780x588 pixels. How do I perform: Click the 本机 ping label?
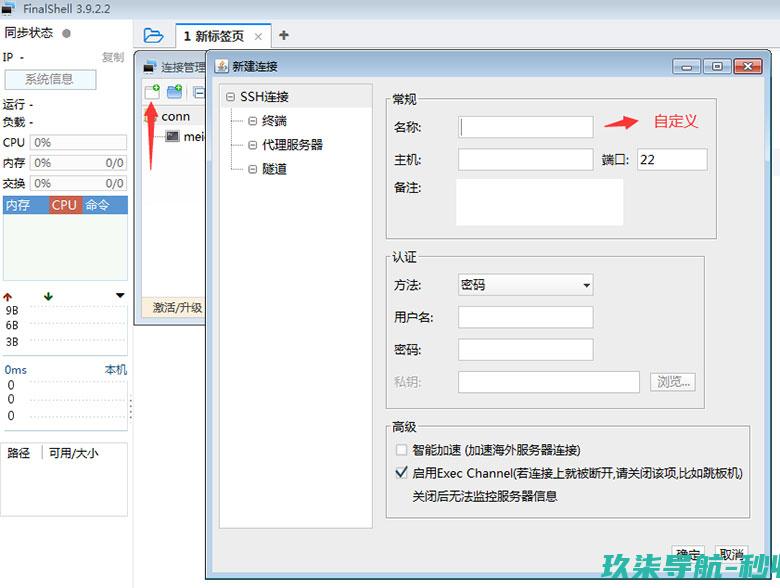[x=115, y=370]
